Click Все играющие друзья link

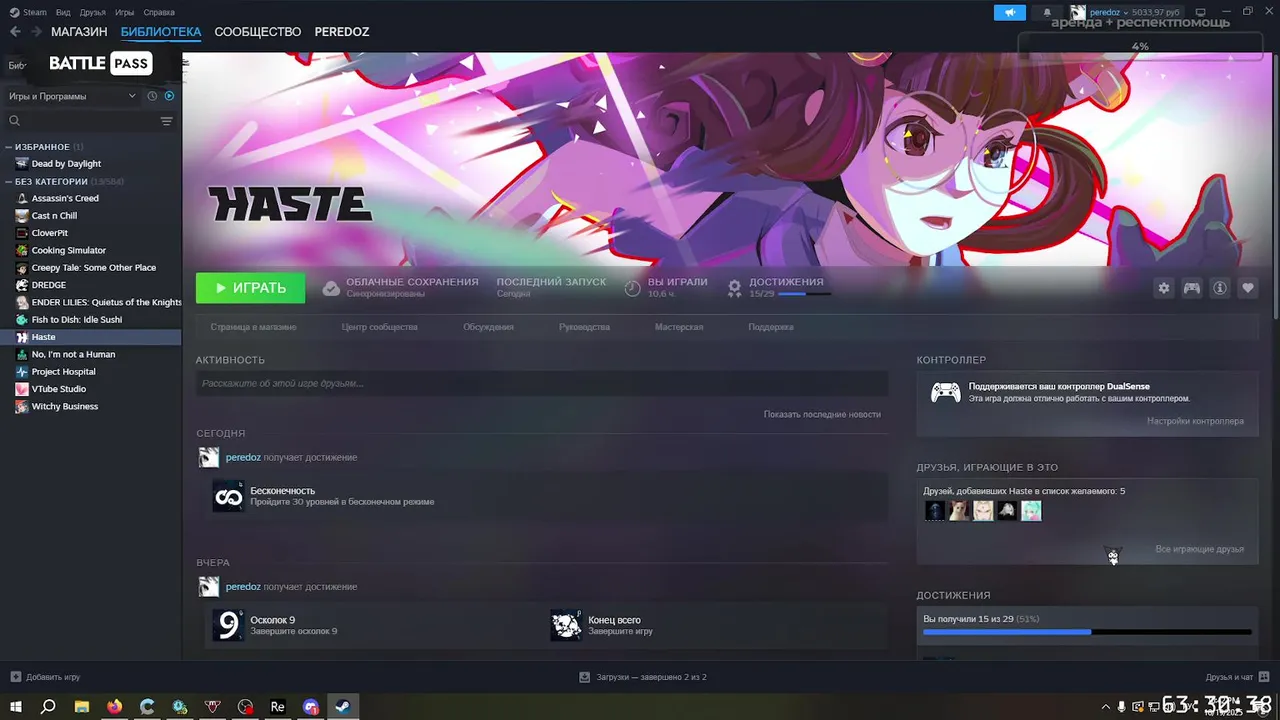pyautogui.click(x=1200, y=549)
